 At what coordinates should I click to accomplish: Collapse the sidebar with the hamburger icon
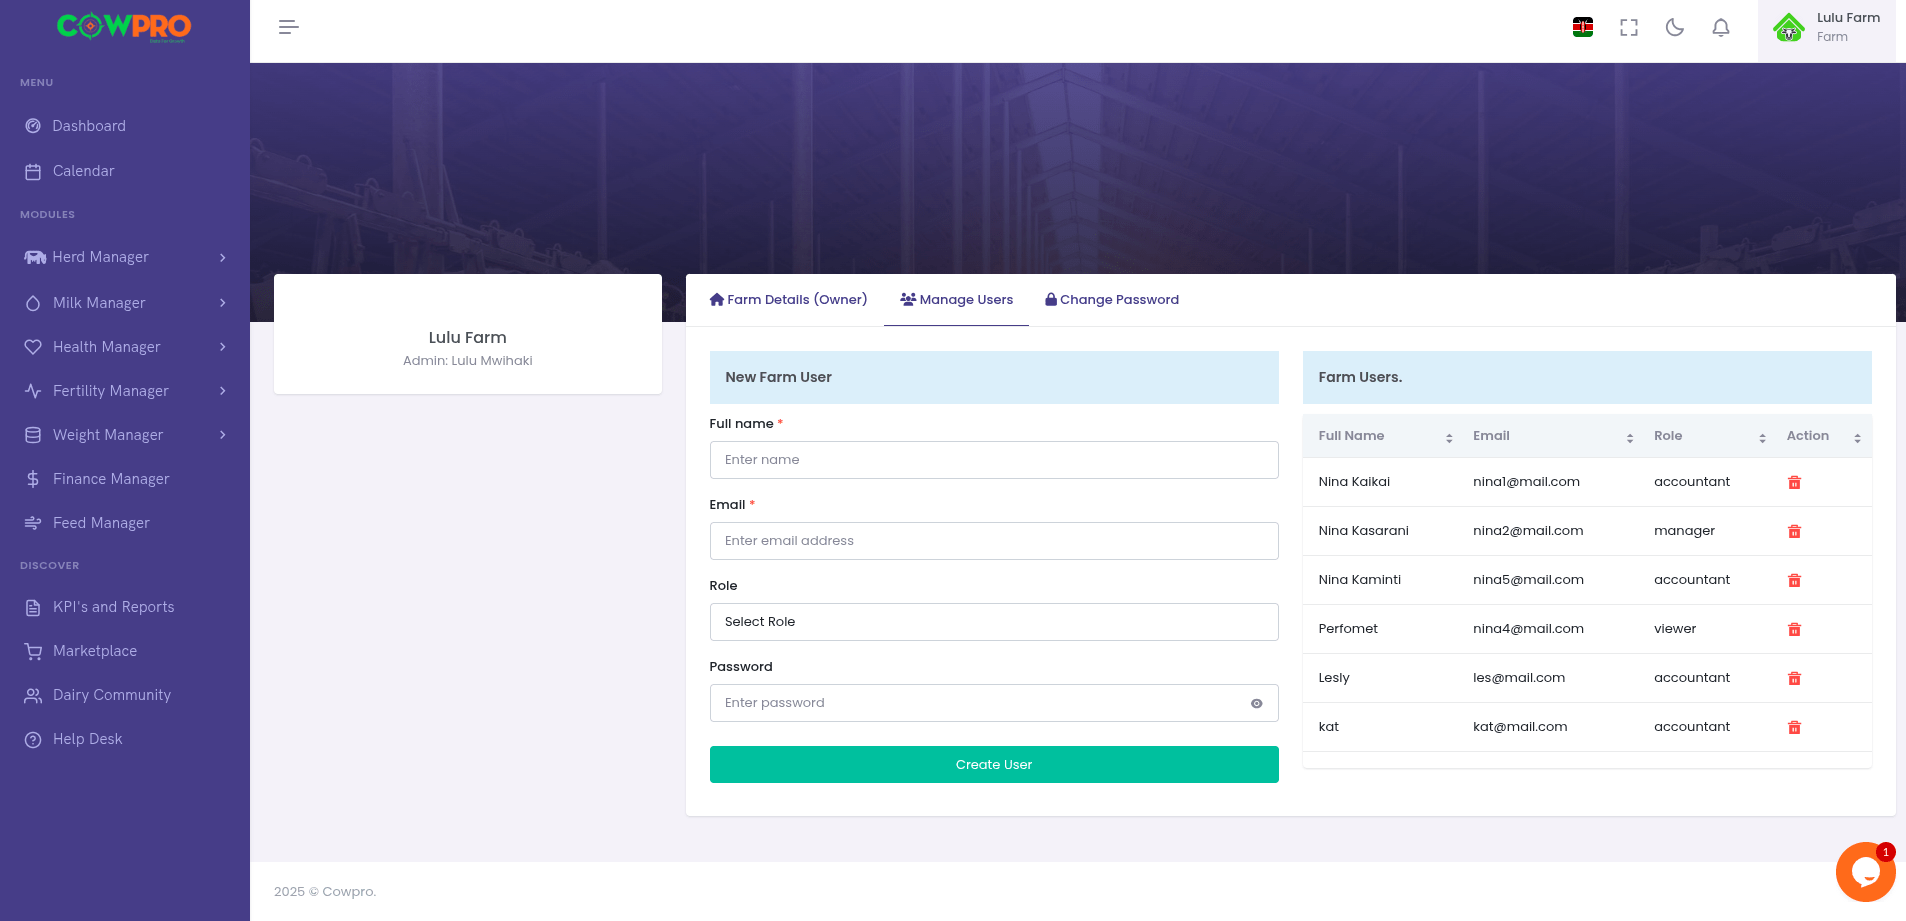click(x=288, y=27)
